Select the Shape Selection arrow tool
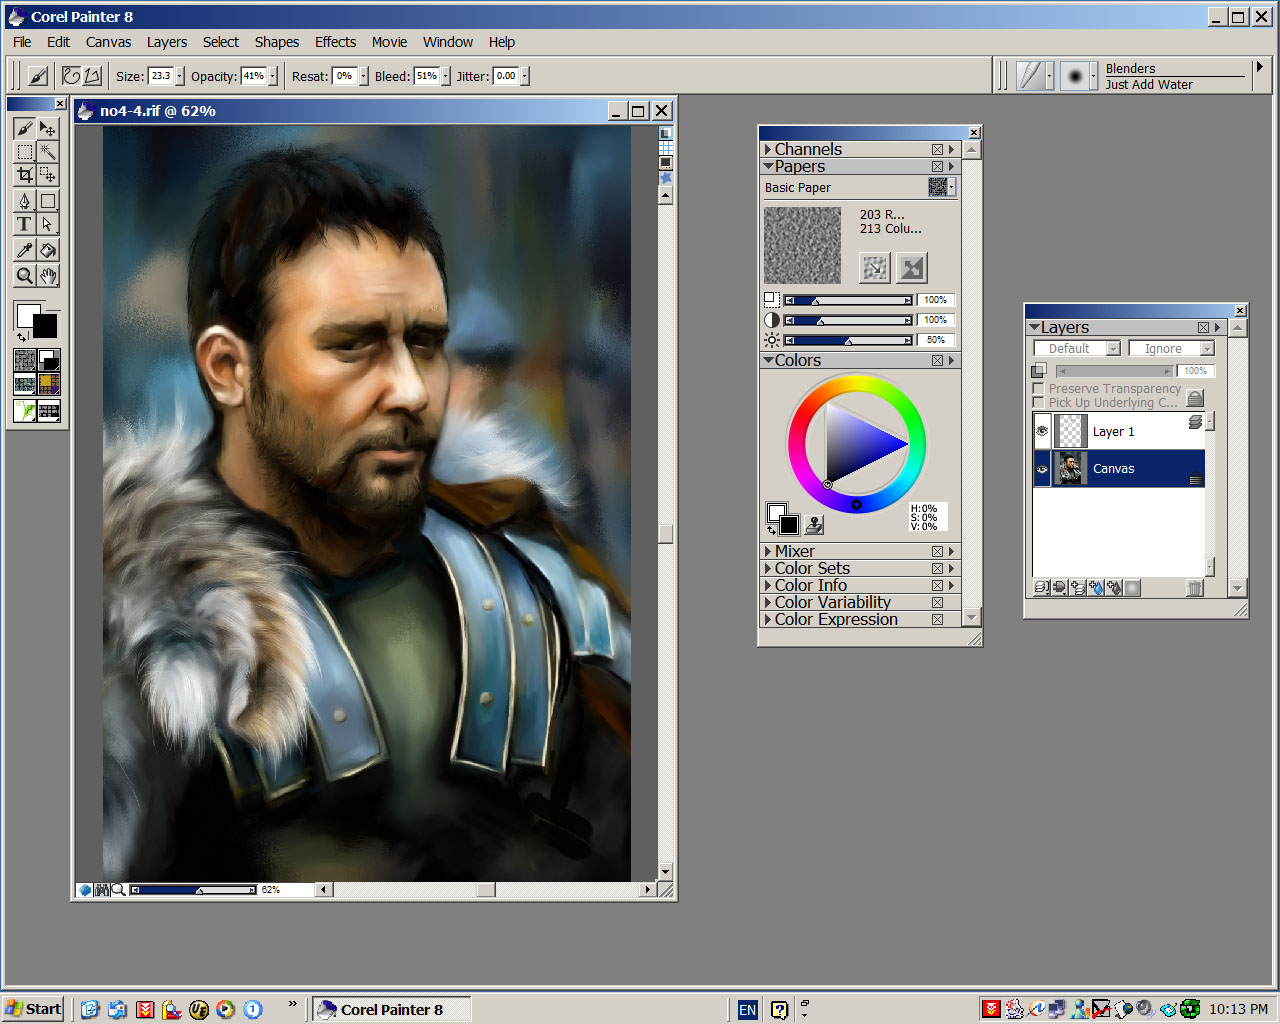Image resolution: width=1280 pixels, height=1024 pixels. 47,224
